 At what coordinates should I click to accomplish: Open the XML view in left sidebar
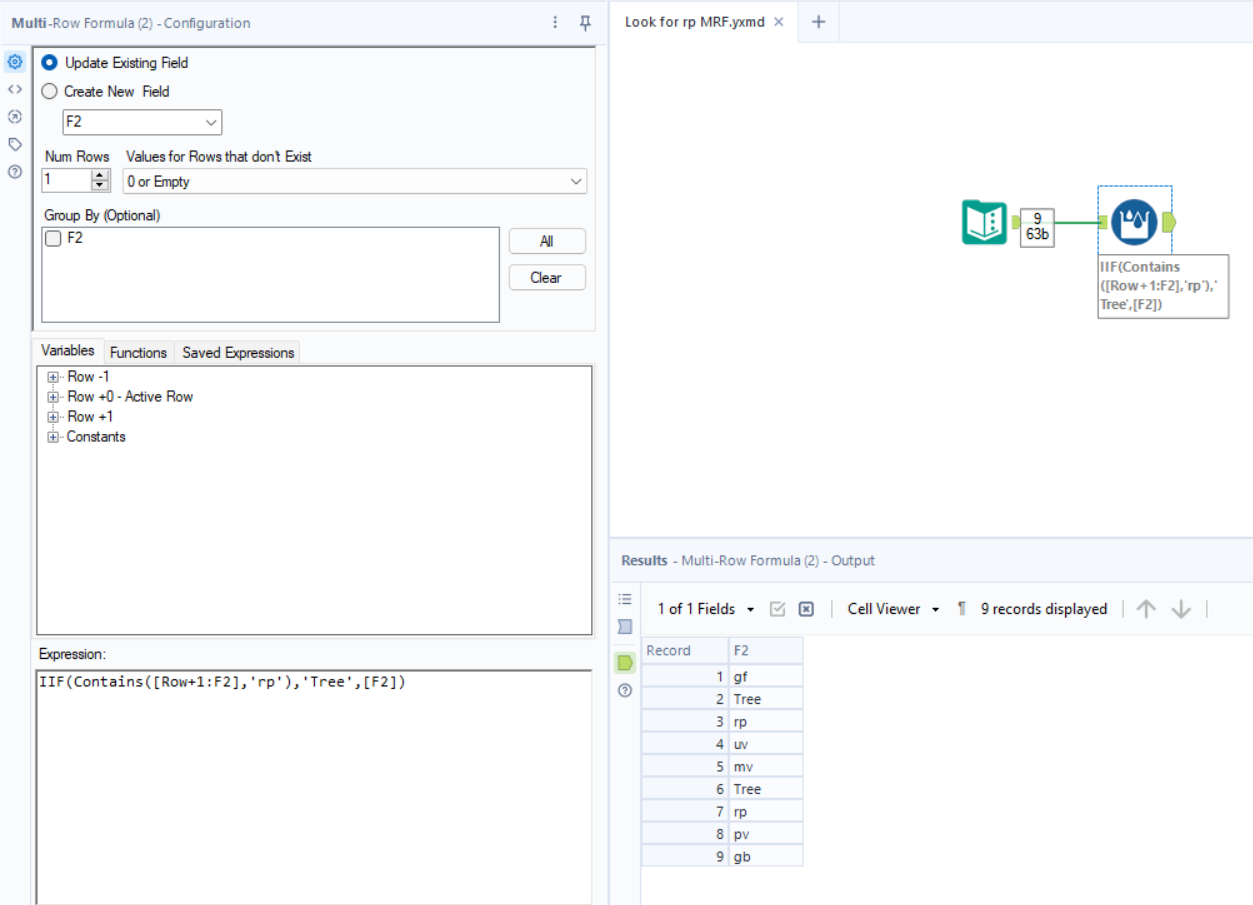14,88
